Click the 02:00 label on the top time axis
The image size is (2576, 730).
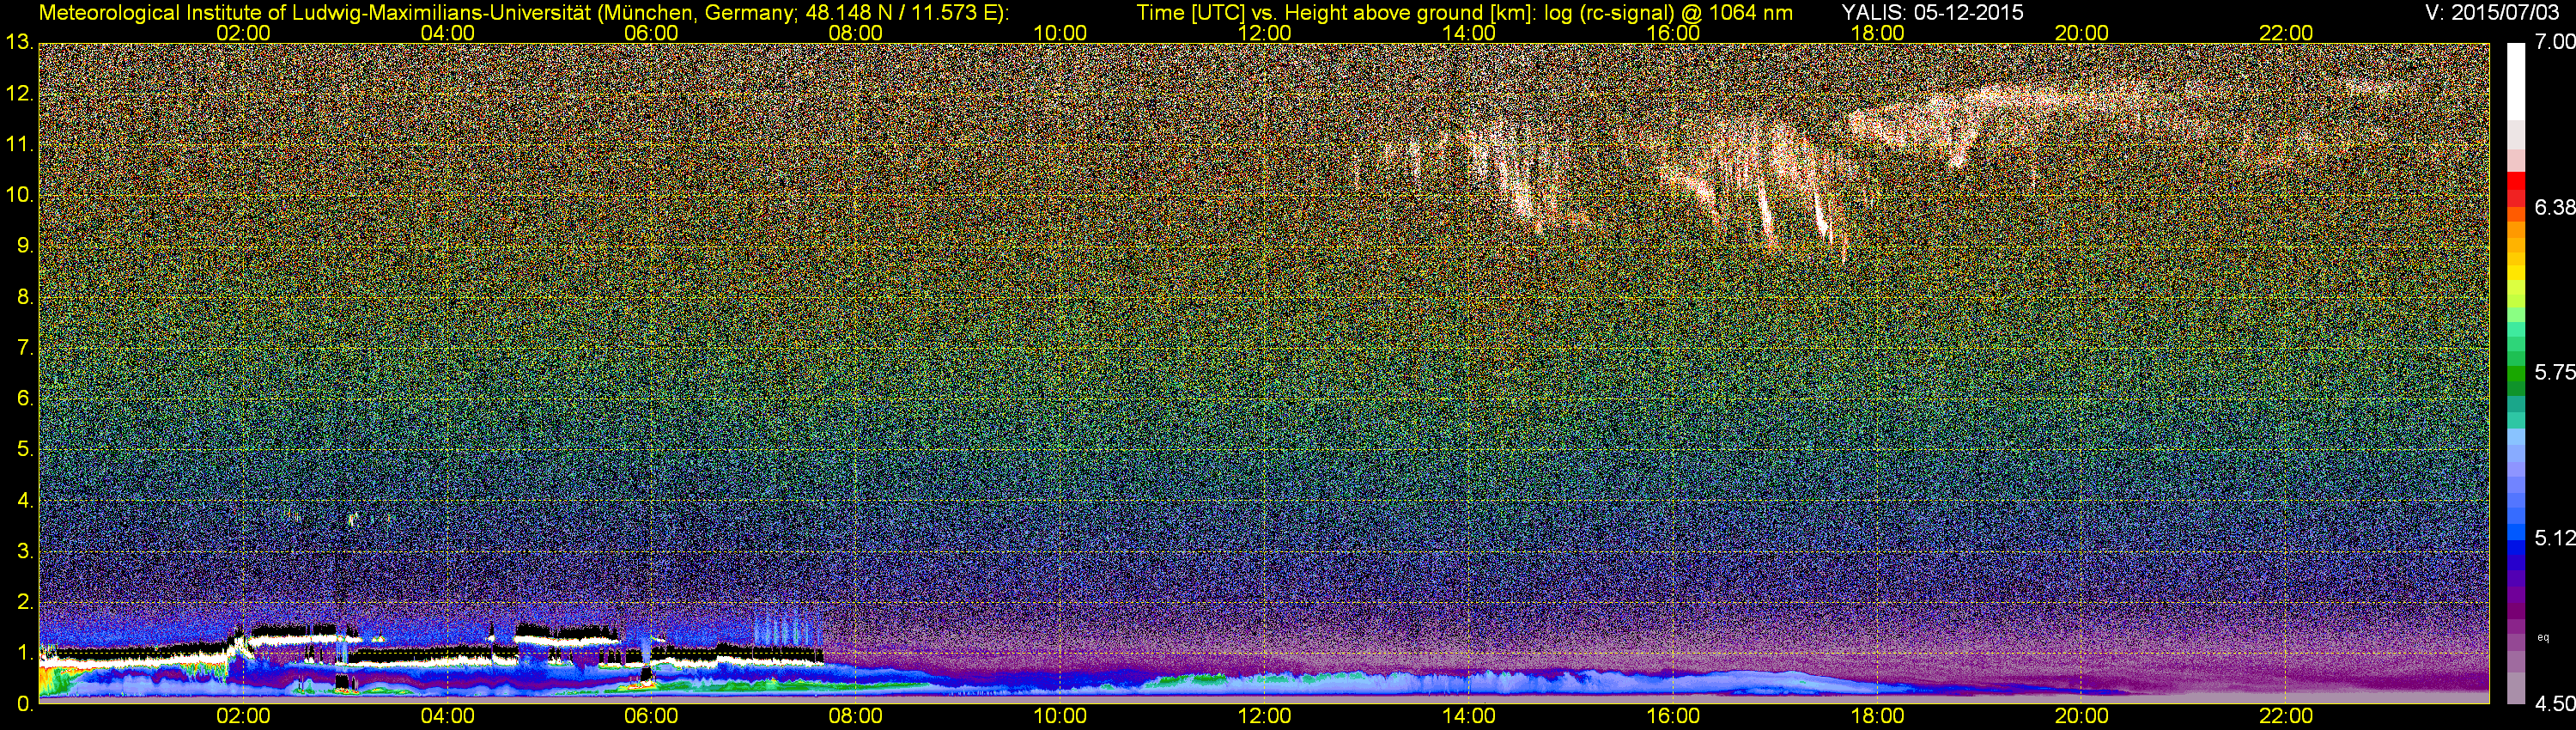243,33
